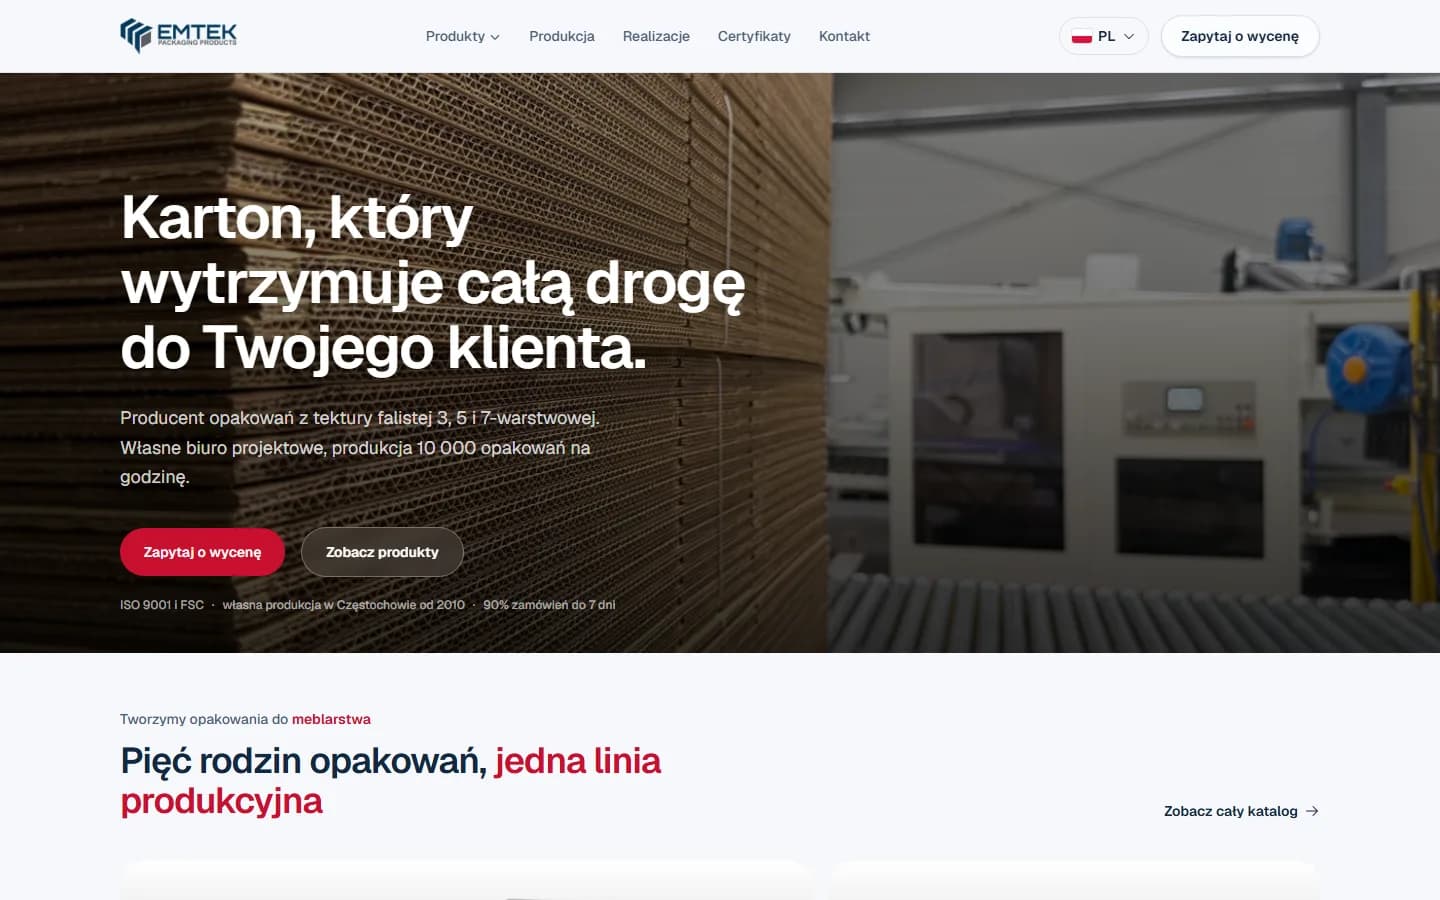Click the Polish flag icon

(x=1081, y=36)
